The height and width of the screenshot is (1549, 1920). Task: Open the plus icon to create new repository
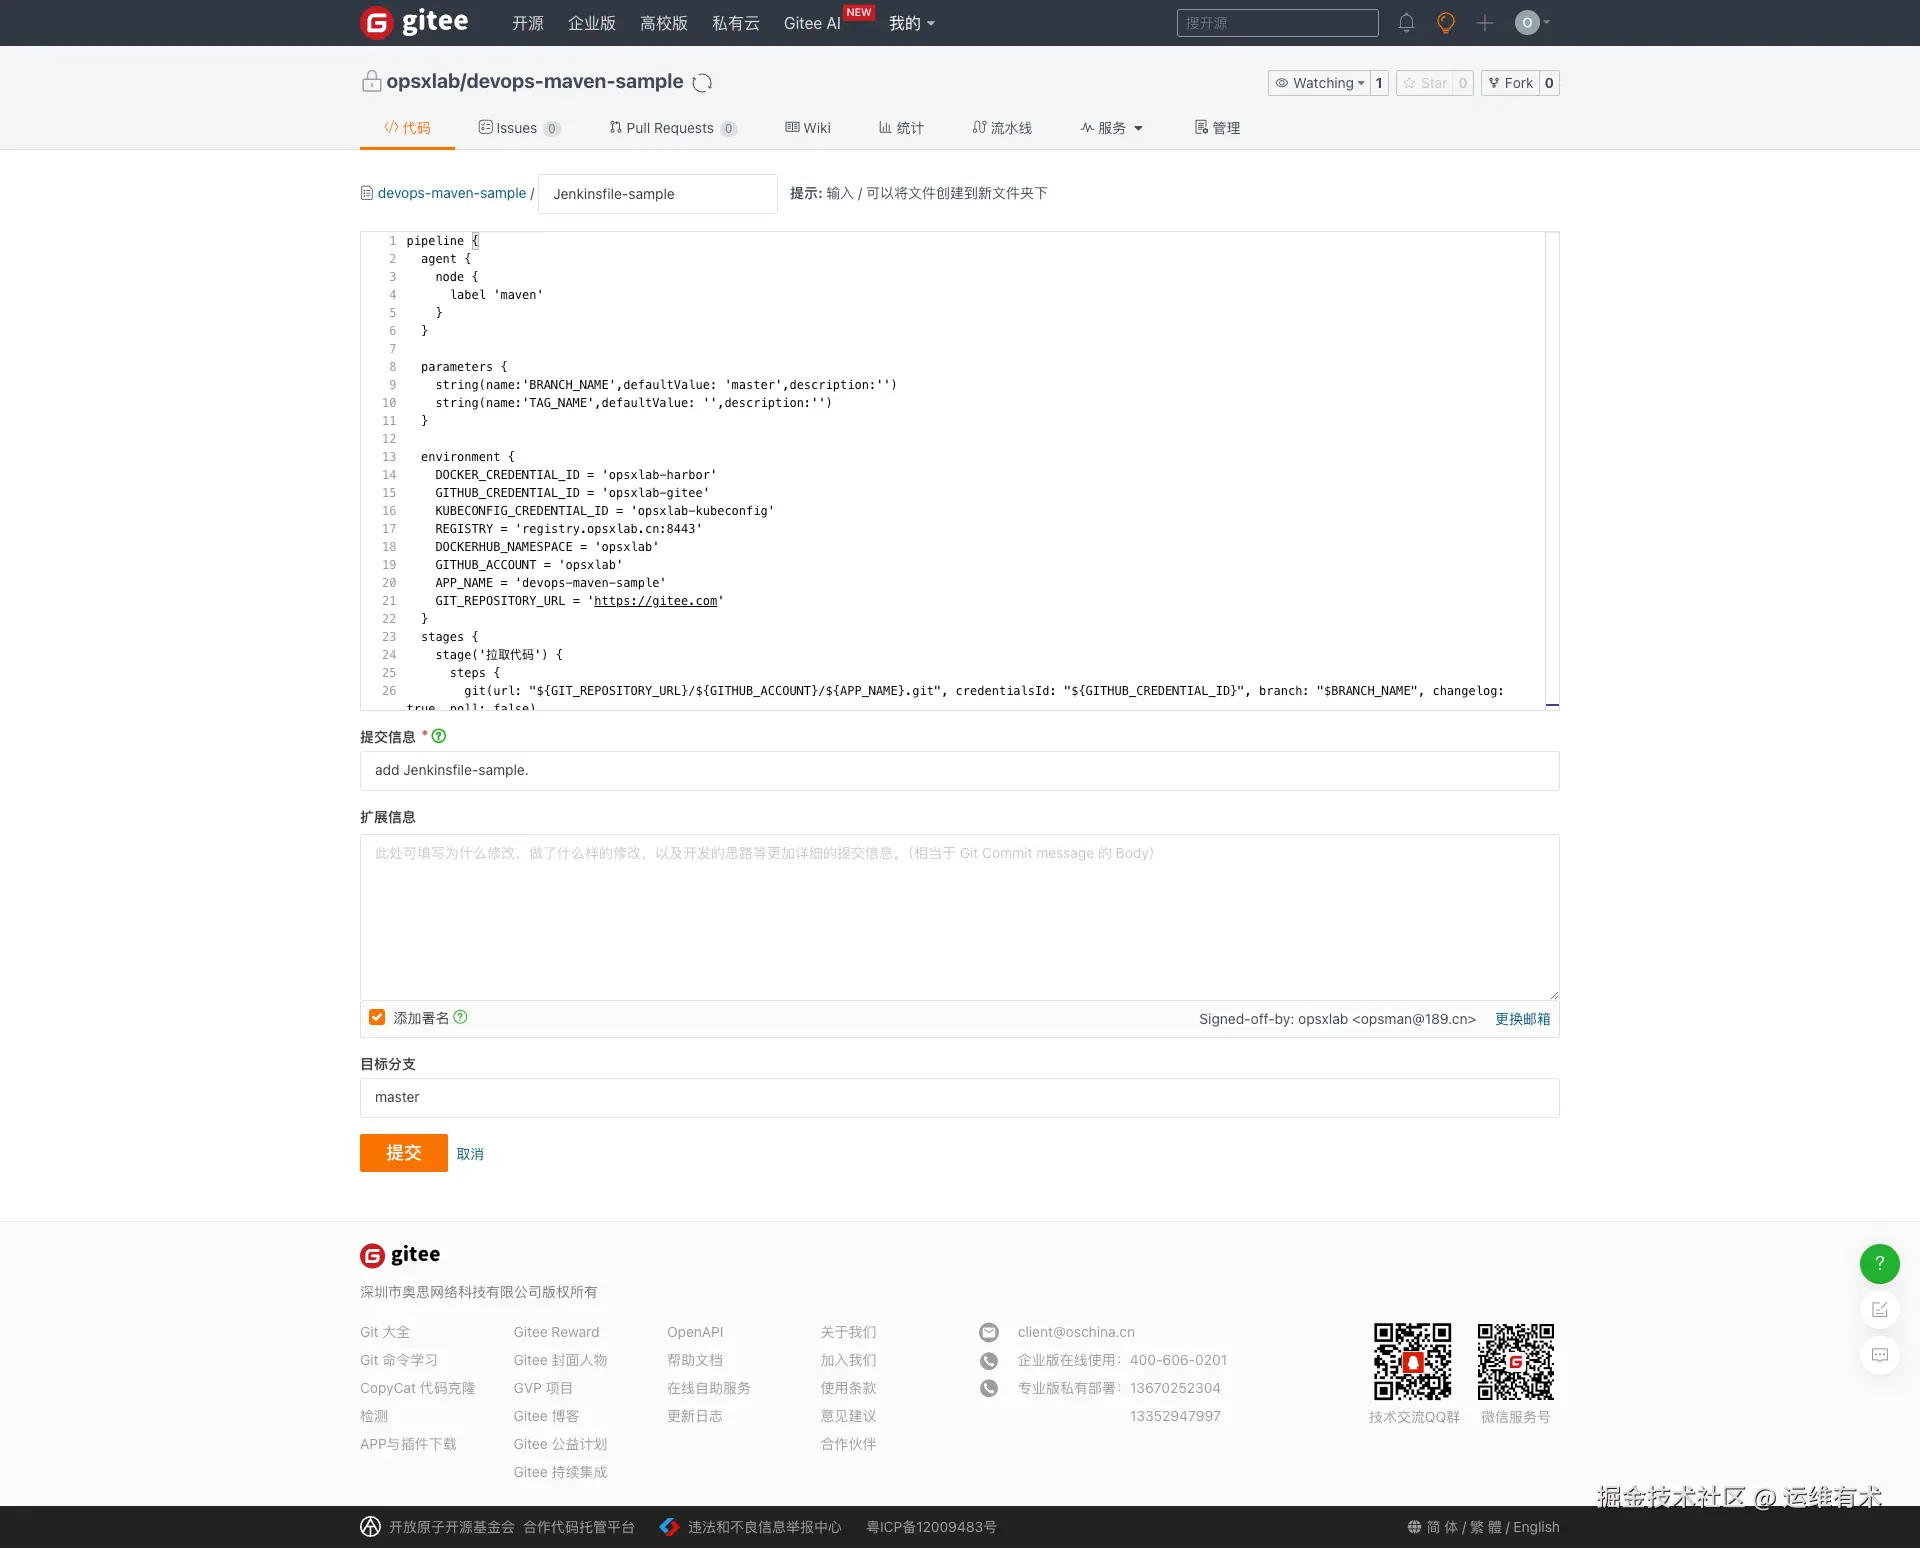pyautogui.click(x=1484, y=22)
